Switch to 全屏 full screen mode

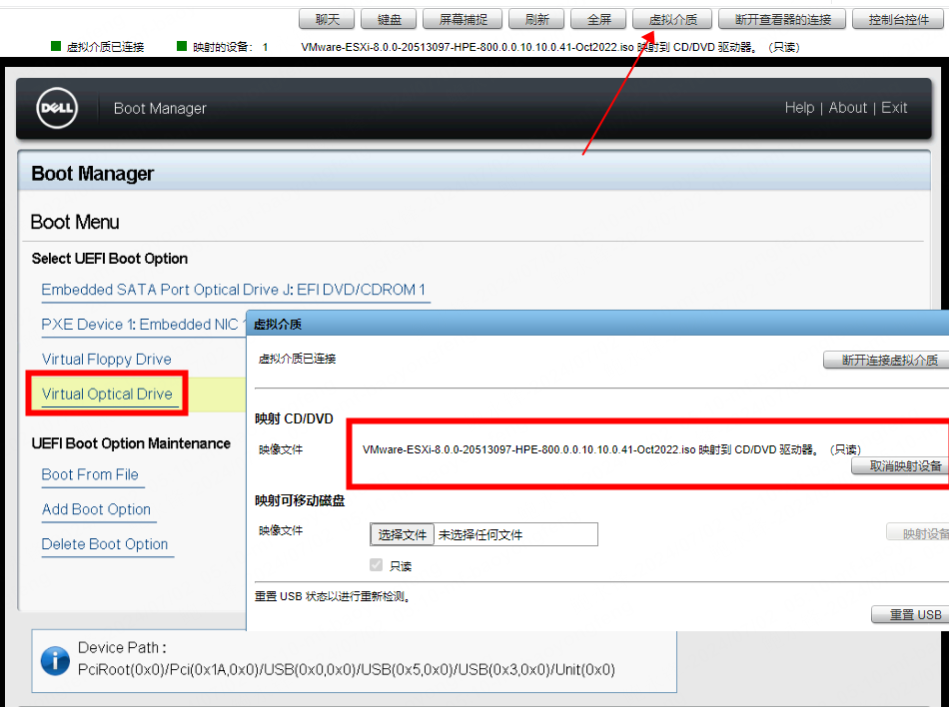(x=599, y=19)
